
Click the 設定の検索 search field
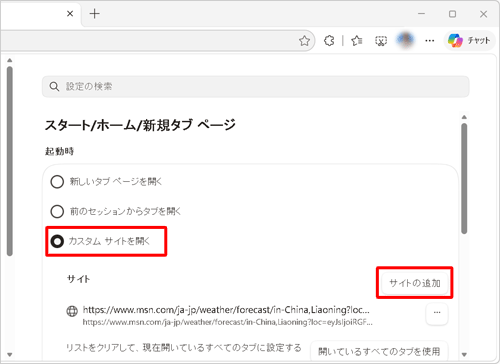point(256,86)
